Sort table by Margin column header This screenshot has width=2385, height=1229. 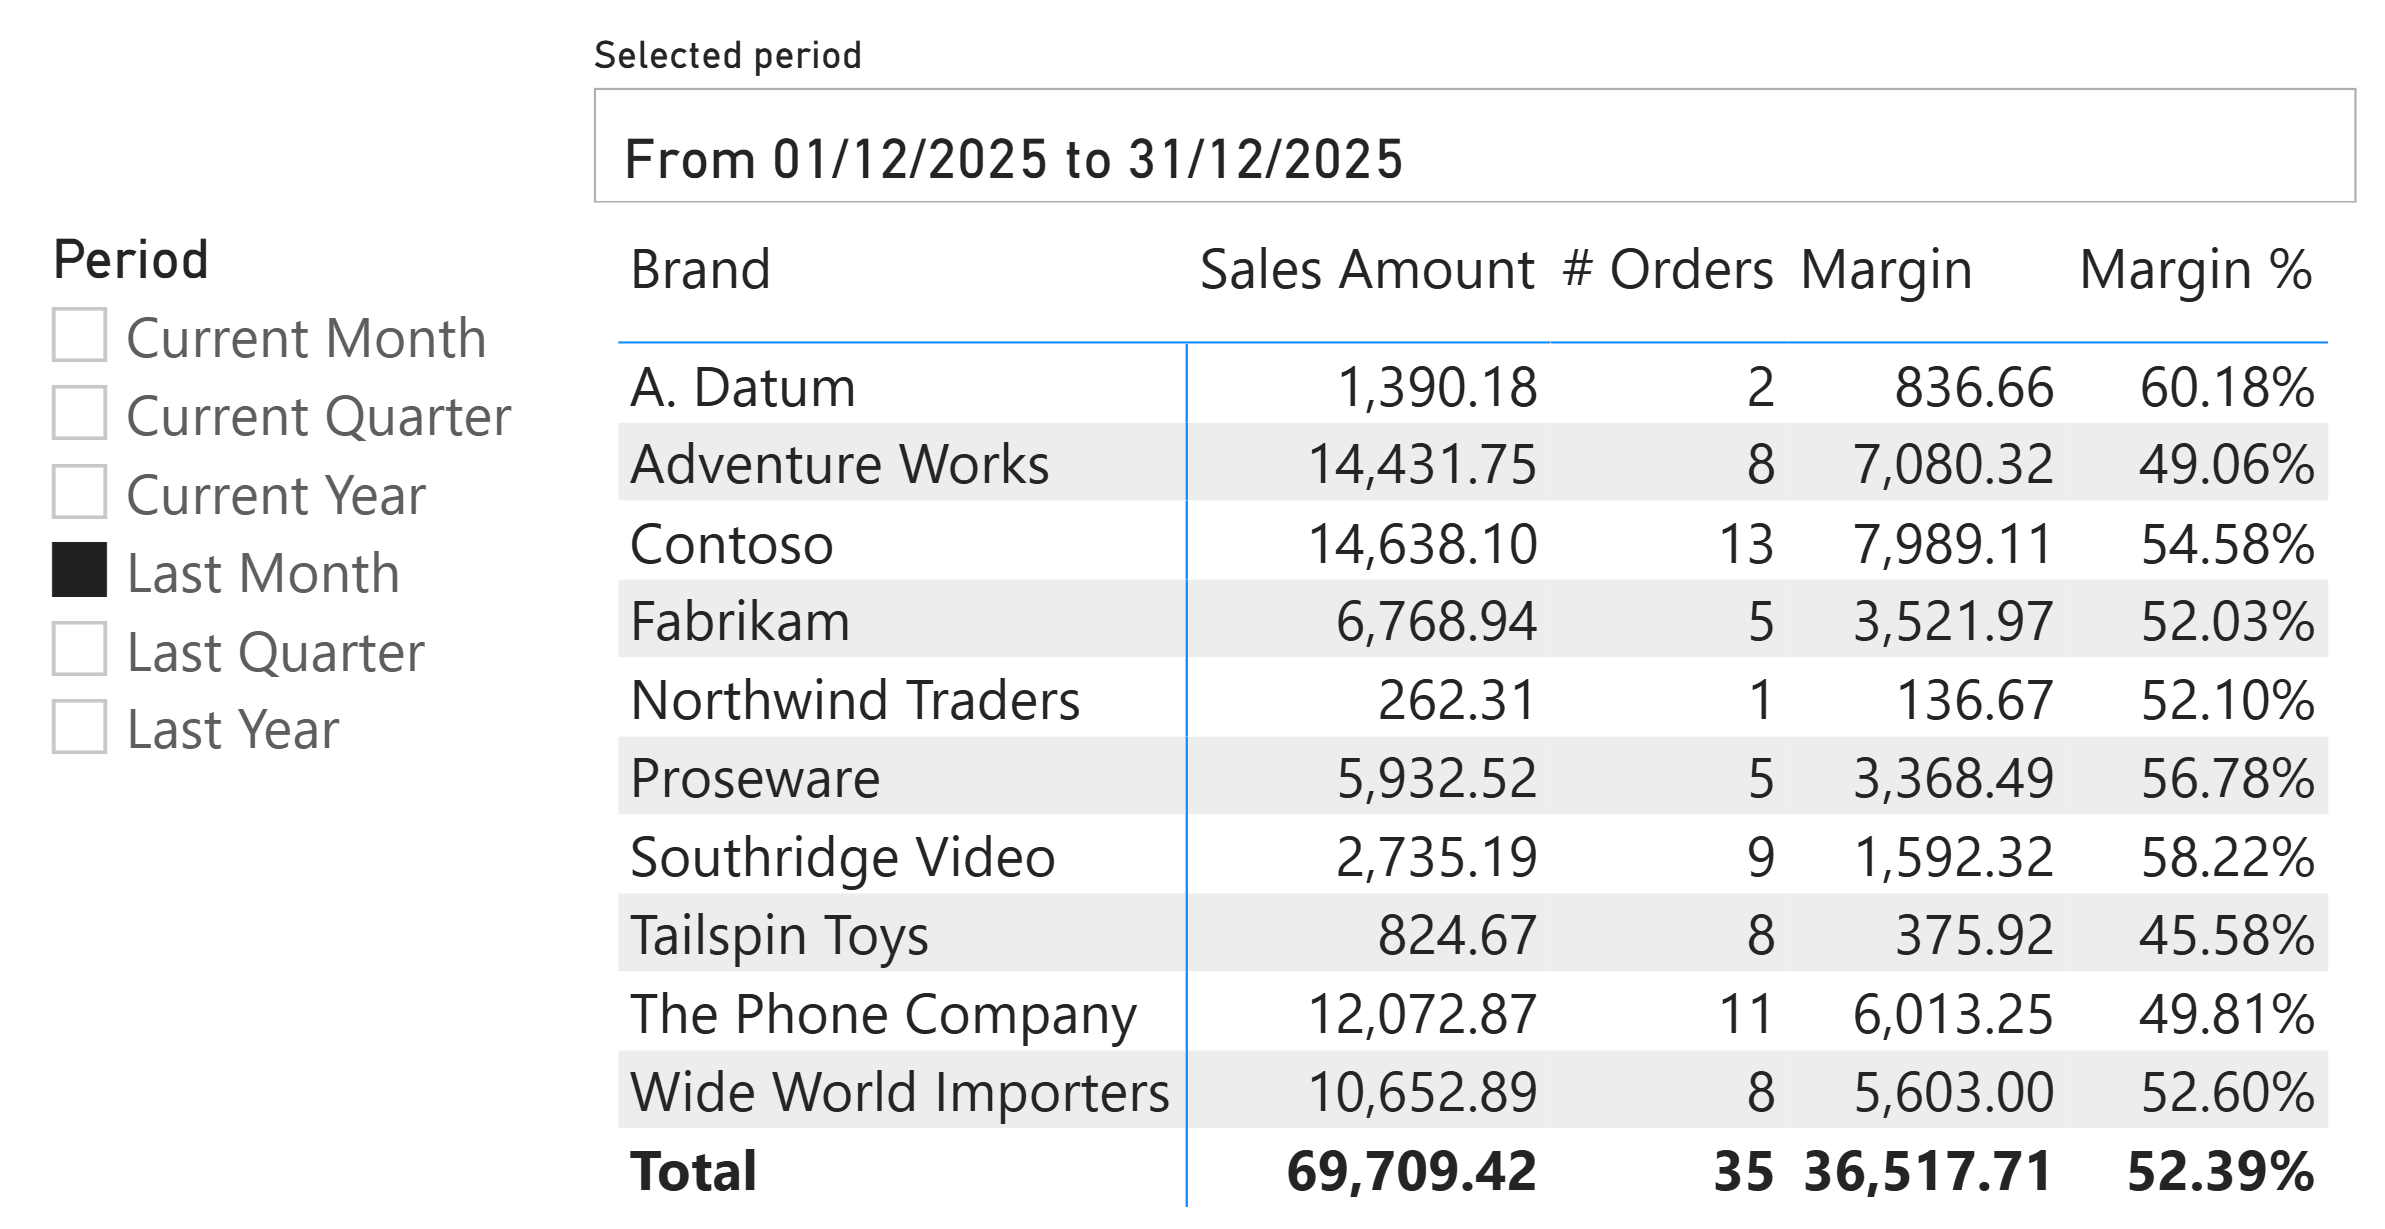coord(1886,270)
